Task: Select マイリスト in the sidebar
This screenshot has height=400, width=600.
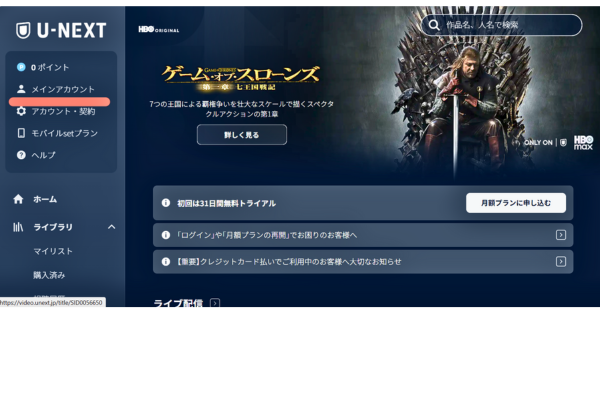Action: point(53,251)
